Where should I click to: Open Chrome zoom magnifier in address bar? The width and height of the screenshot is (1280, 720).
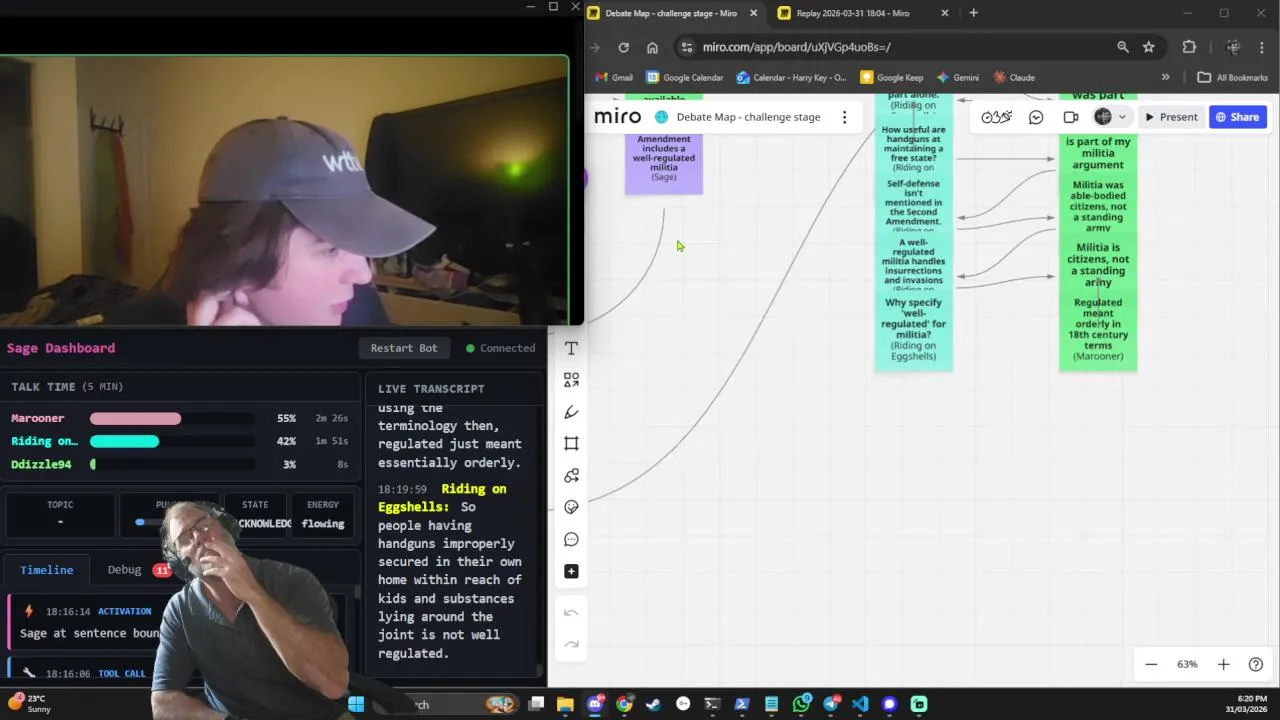pyautogui.click(x=1123, y=47)
